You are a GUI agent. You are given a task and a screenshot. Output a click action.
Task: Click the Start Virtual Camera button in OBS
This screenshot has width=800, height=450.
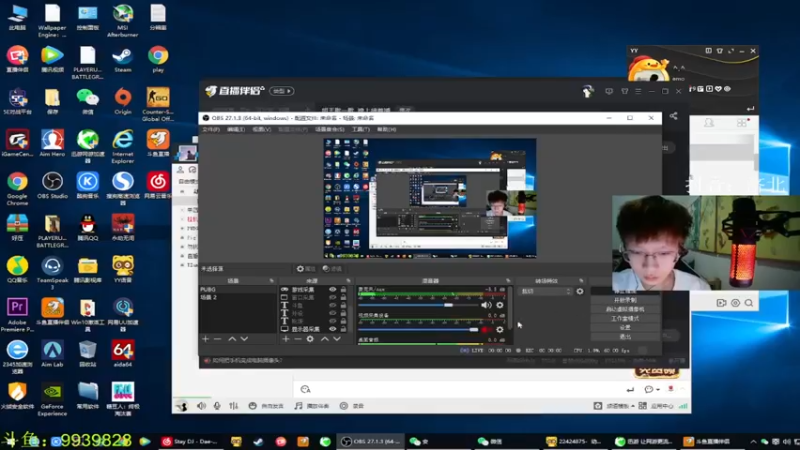(625, 309)
